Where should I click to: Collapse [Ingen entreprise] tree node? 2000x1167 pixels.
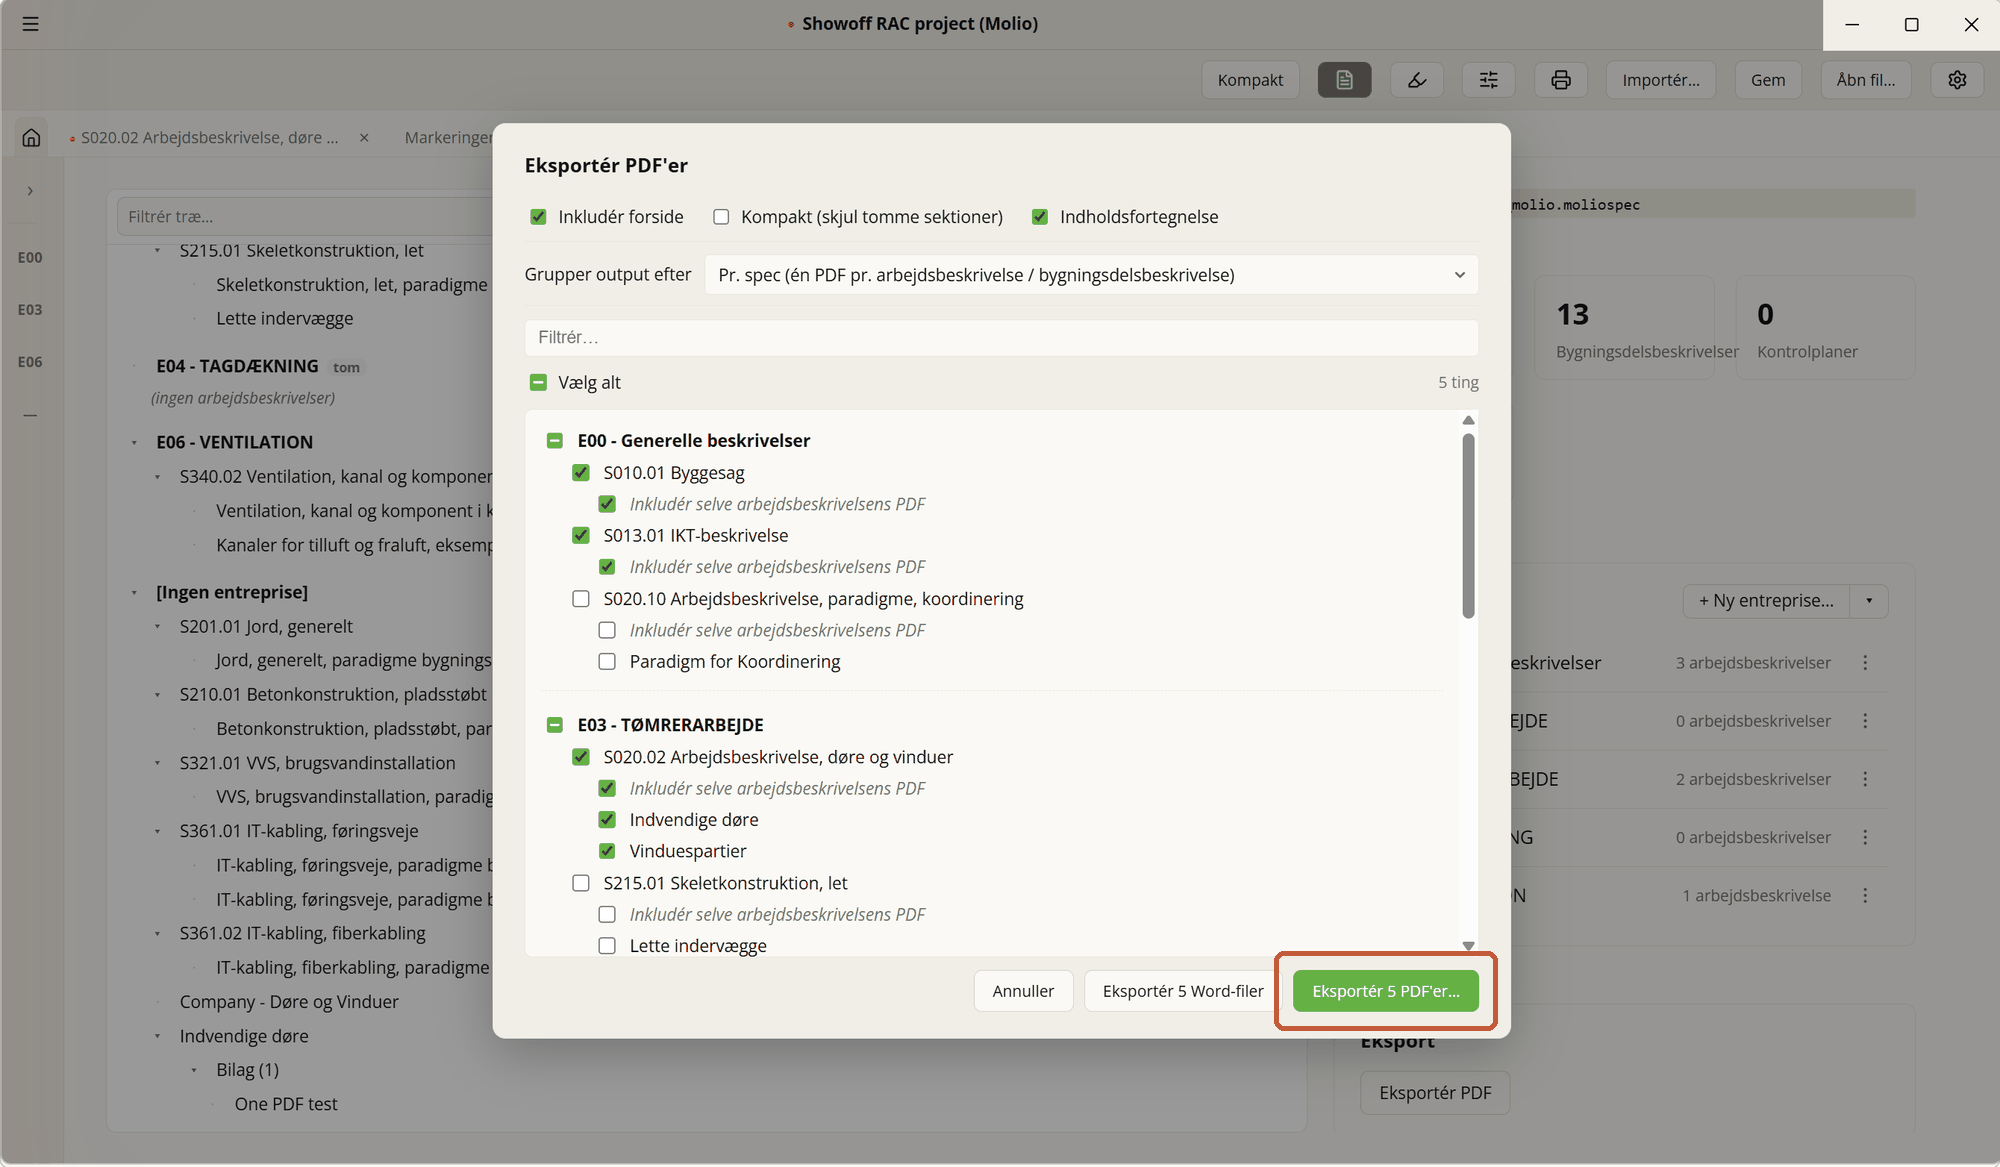[x=134, y=593]
